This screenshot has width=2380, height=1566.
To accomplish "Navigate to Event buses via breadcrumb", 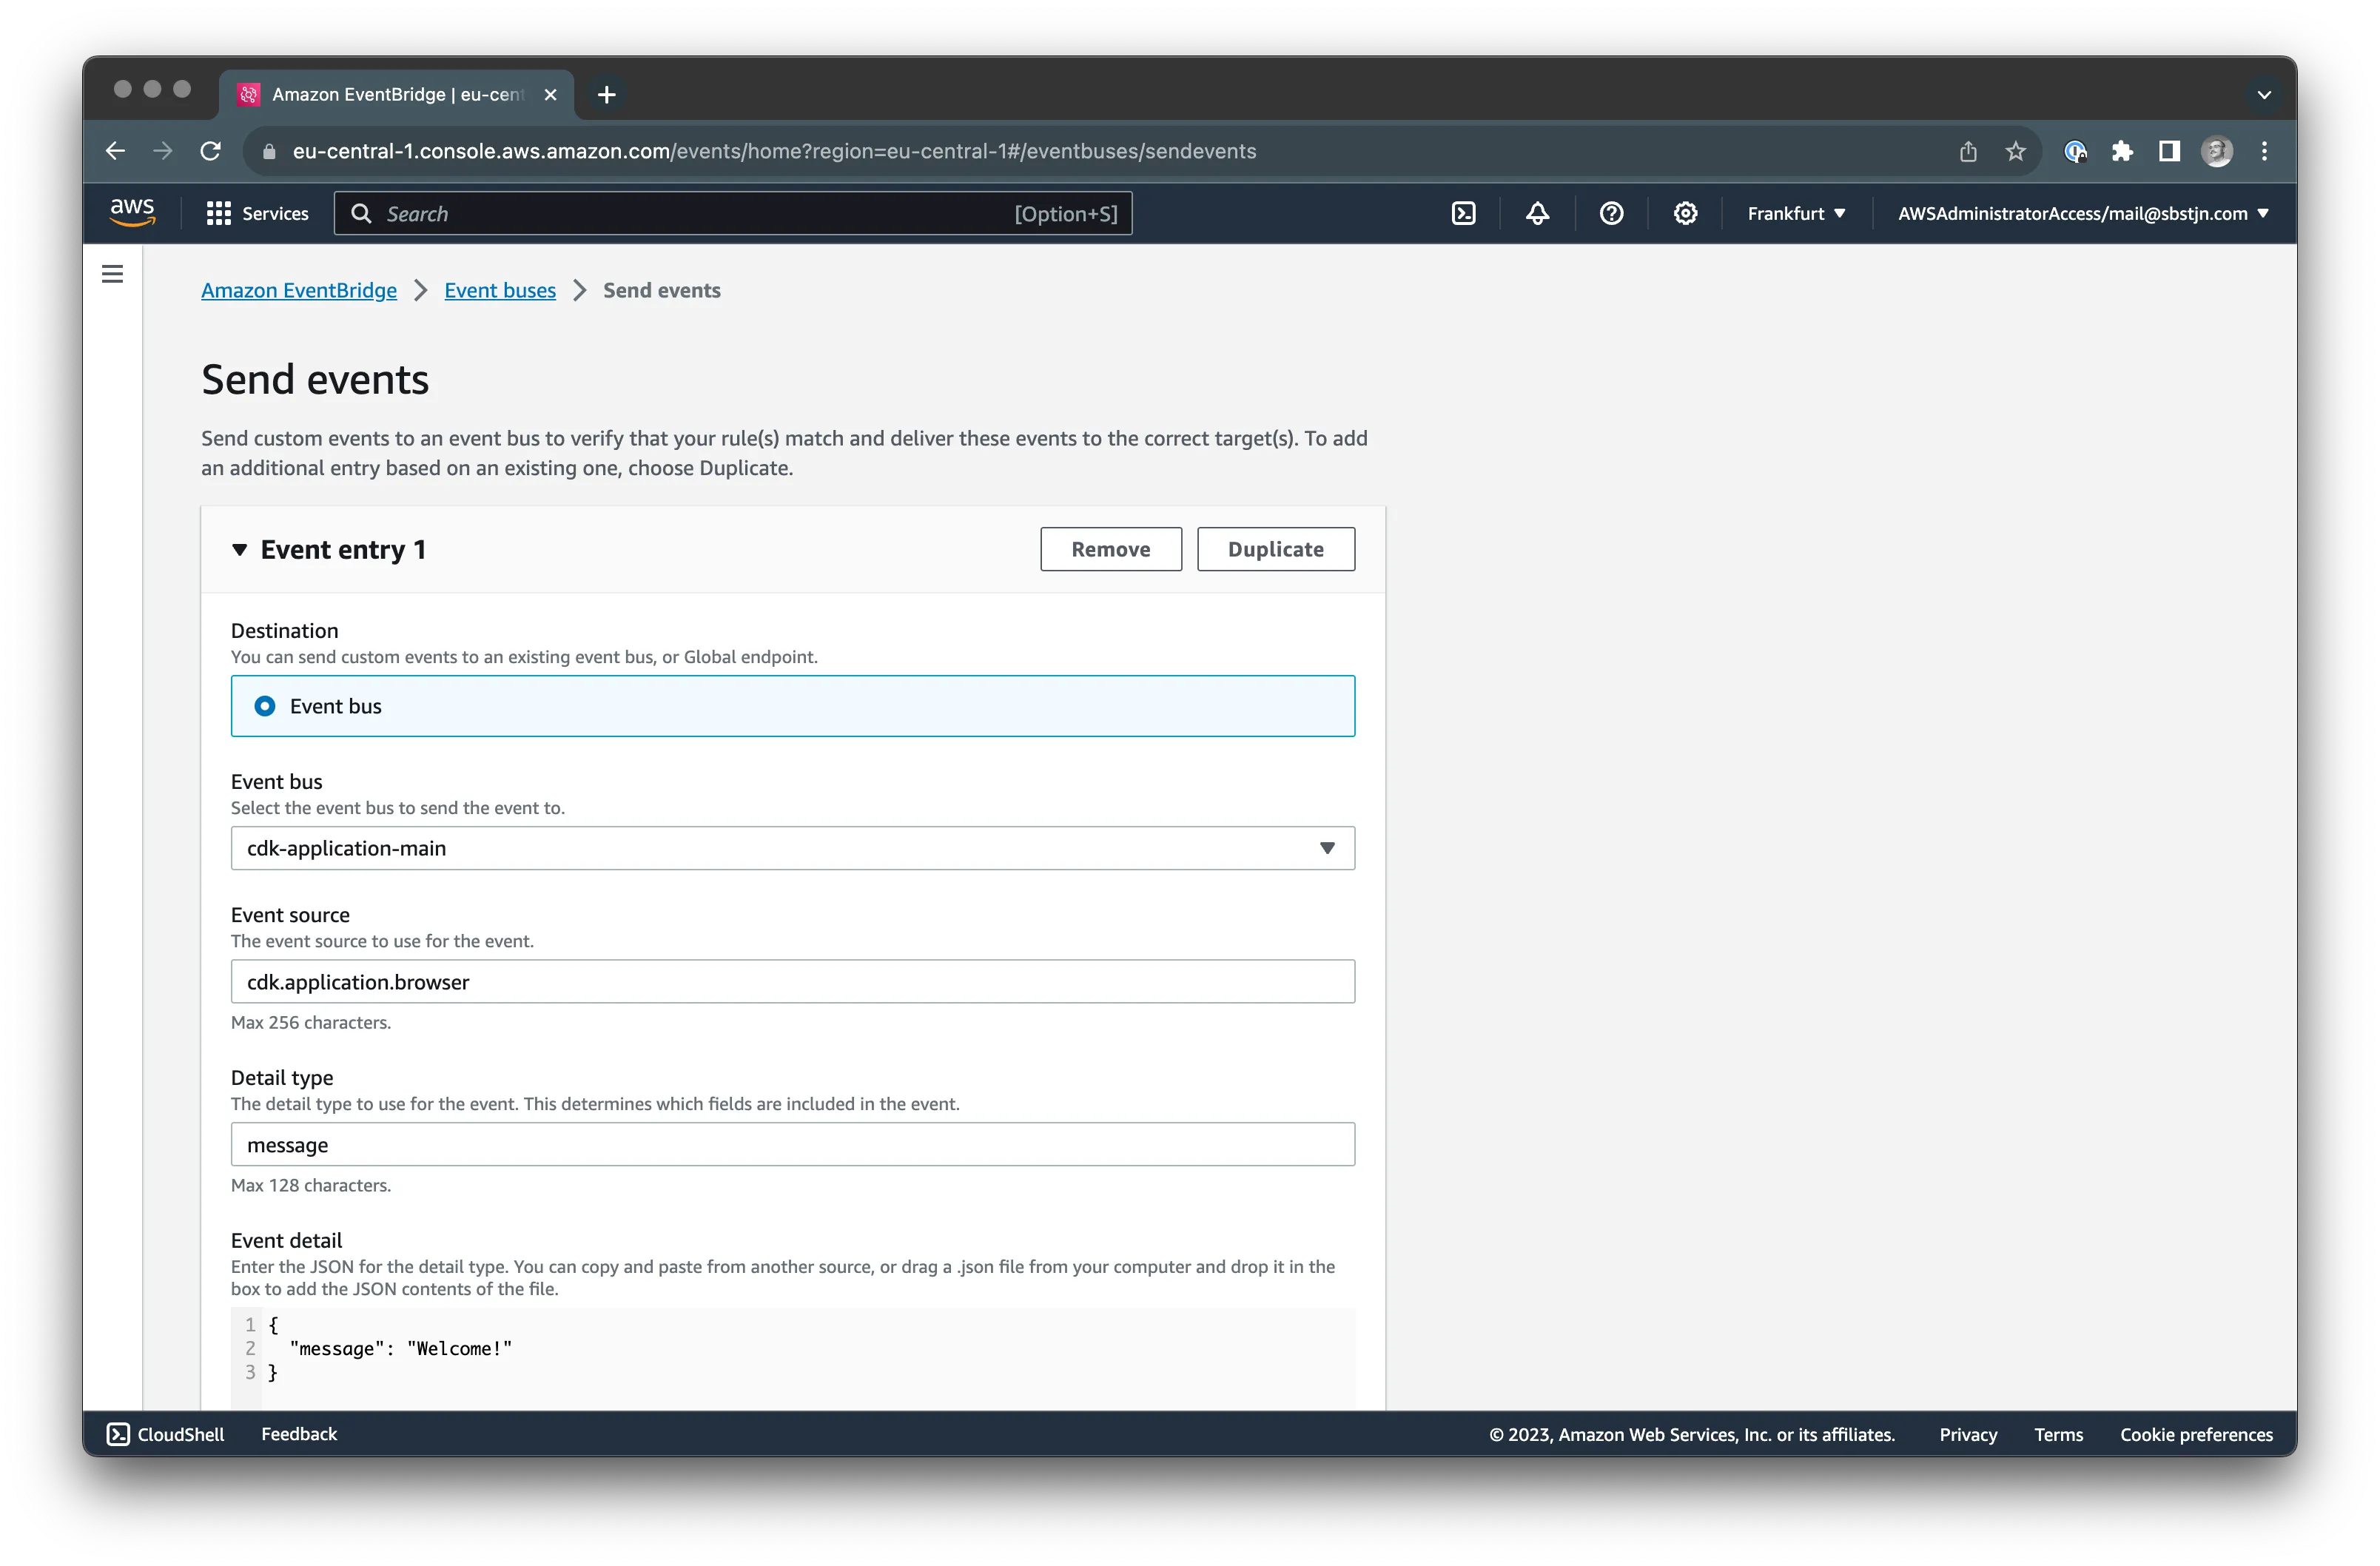I will pos(500,290).
